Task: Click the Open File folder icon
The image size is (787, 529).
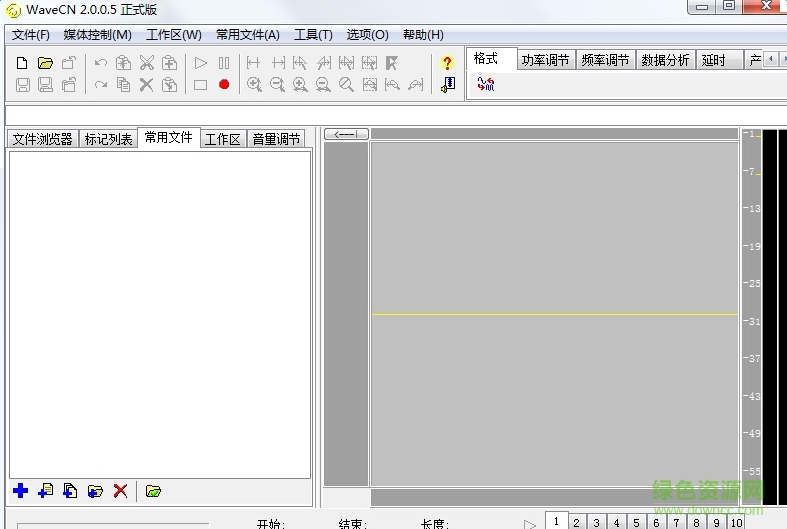Action: click(x=45, y=63)
